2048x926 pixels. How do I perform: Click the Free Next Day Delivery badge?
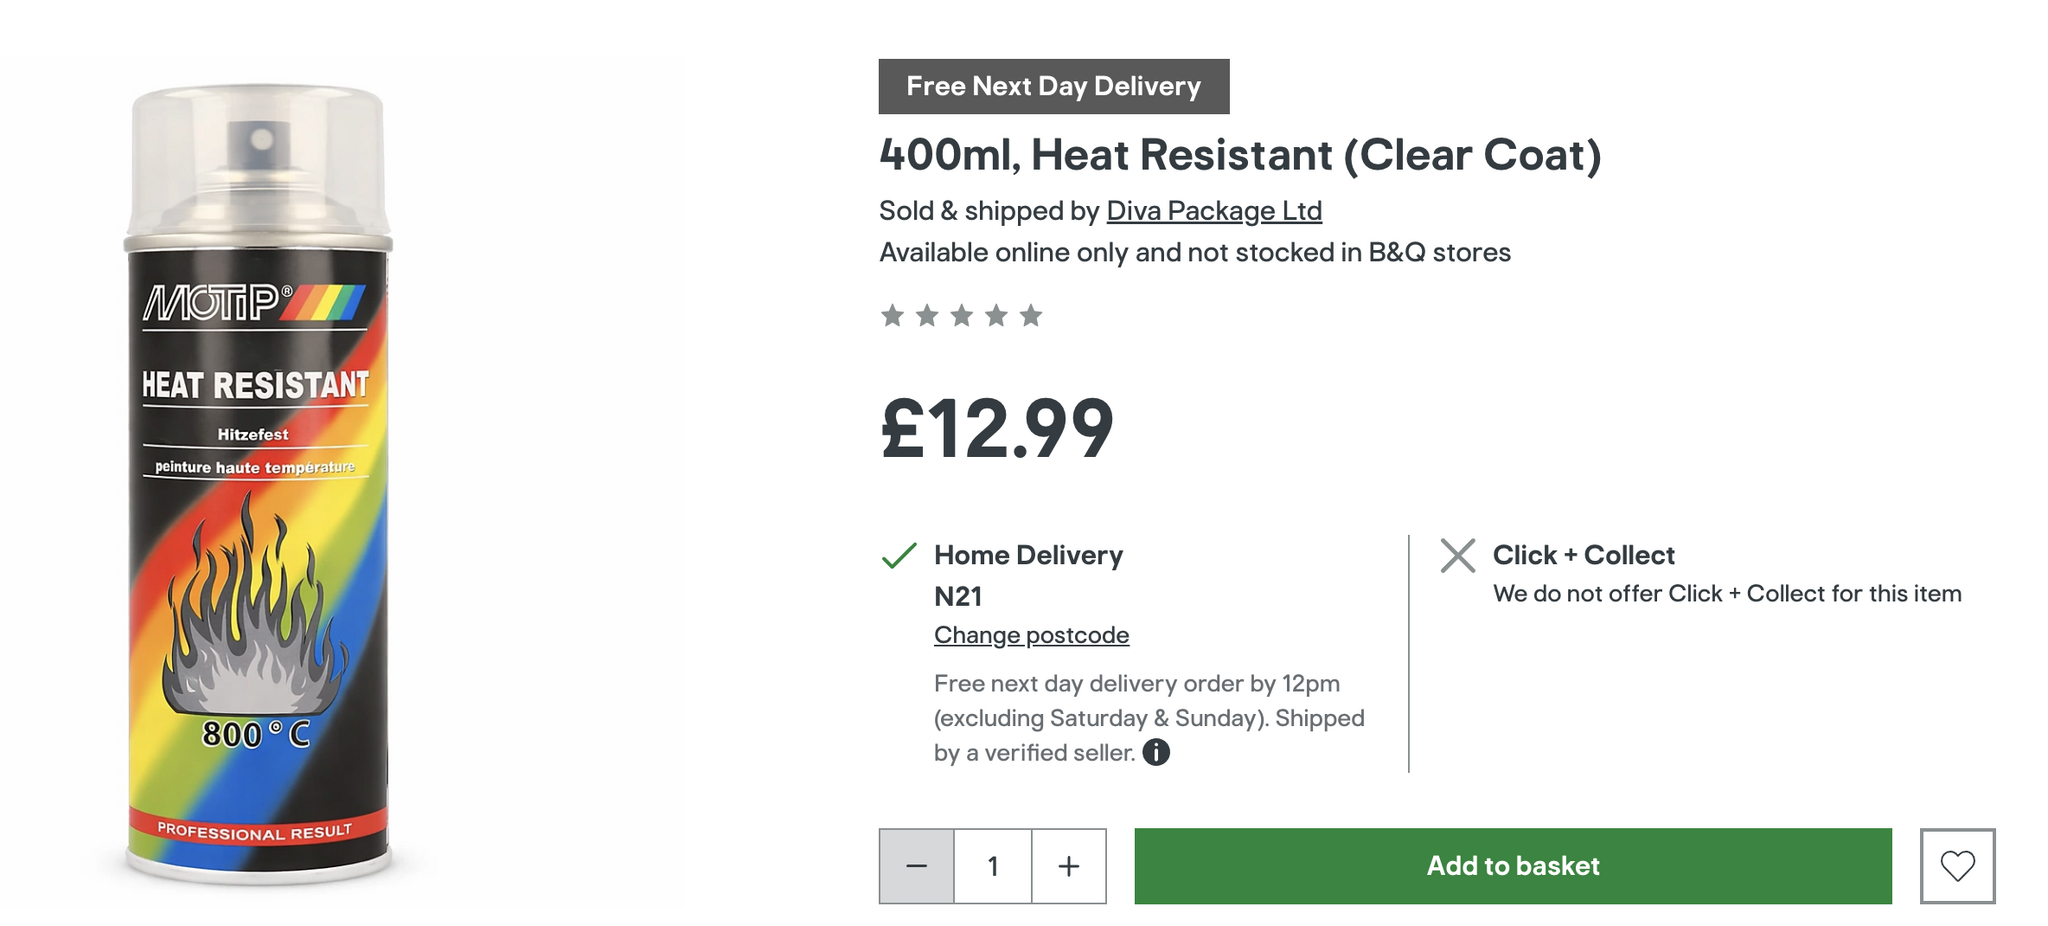(1053, 86)
